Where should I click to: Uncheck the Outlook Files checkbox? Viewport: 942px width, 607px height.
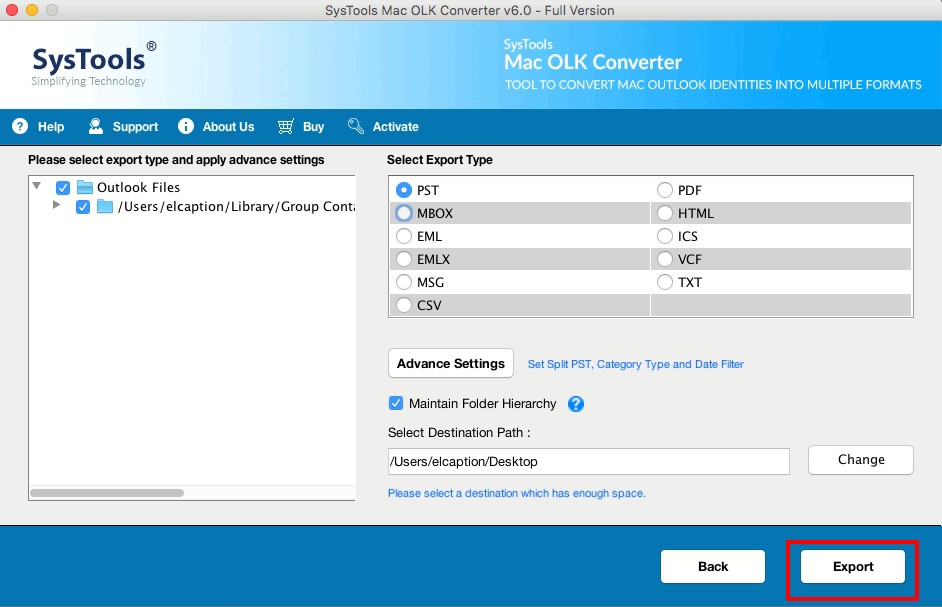point(63,188)
